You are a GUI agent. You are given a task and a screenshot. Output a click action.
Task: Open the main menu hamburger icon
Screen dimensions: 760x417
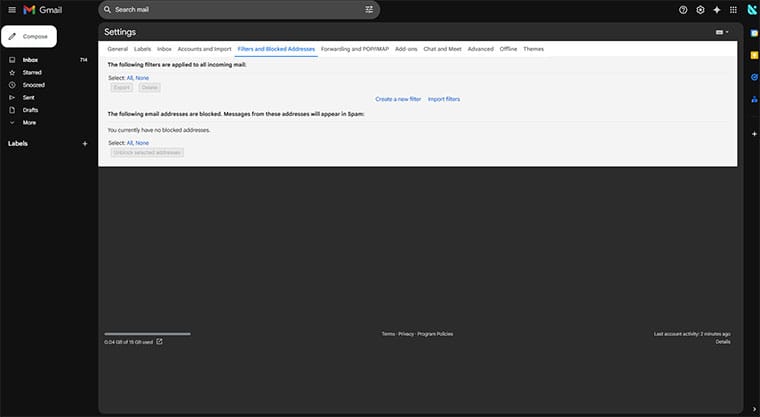click(10, 9)
